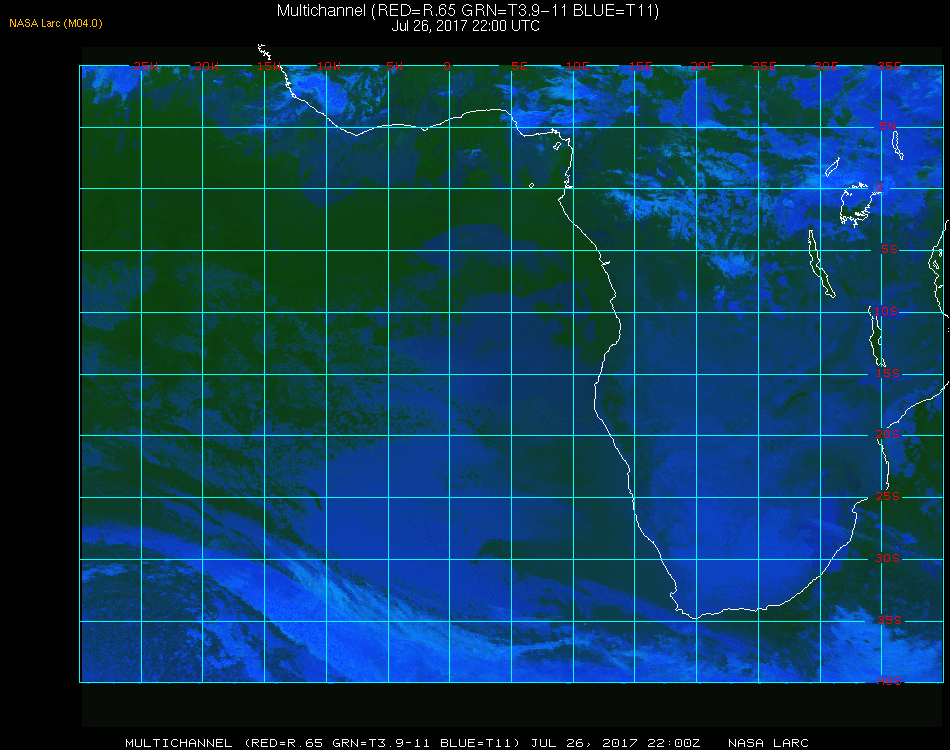Select the 25S latitude label

coord(888,497)
